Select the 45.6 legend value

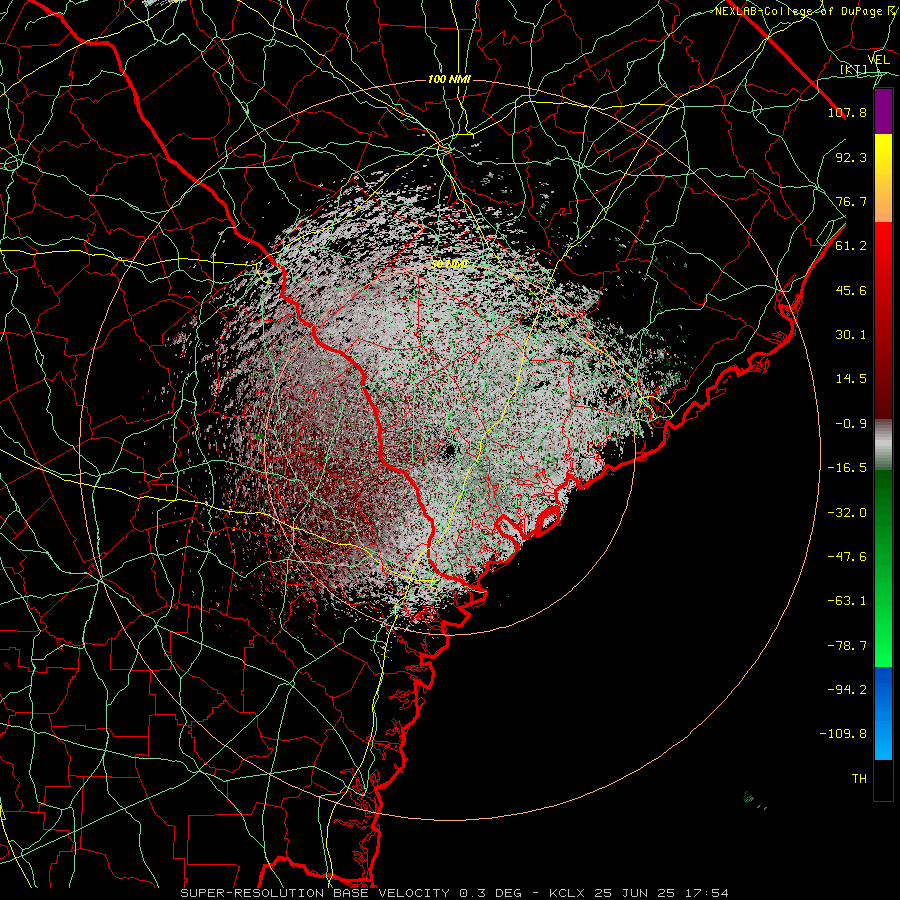click(851, 290)
